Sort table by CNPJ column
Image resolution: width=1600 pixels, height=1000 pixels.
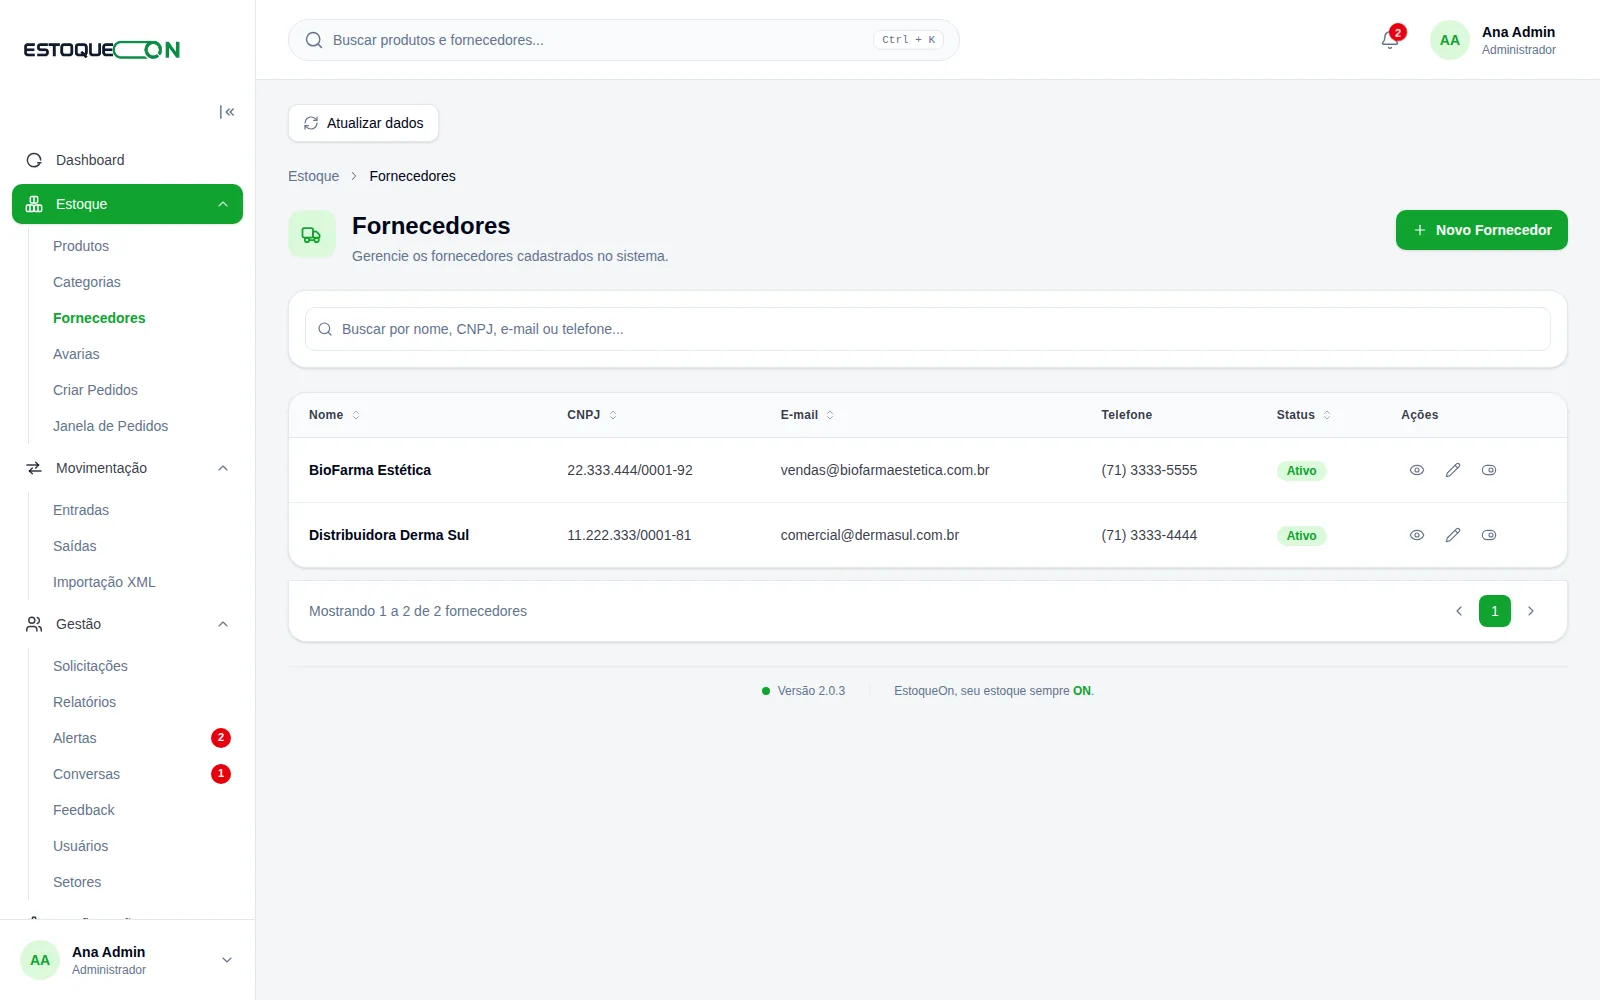[592, 415]
